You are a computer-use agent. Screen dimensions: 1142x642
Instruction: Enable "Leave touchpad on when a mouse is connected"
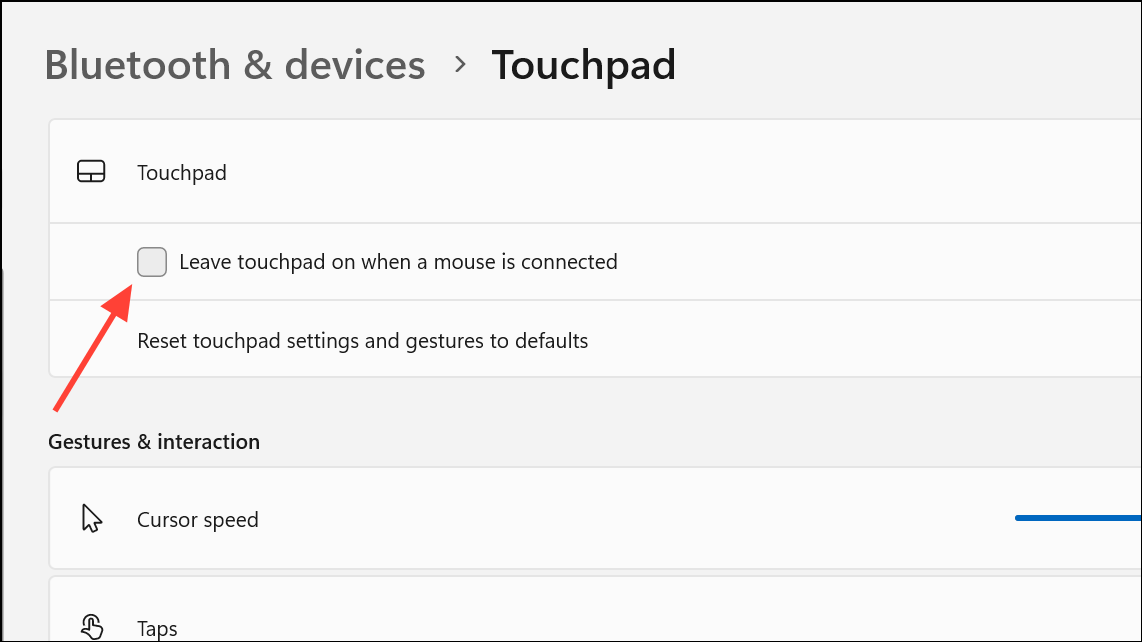click(x=152, y=261)
